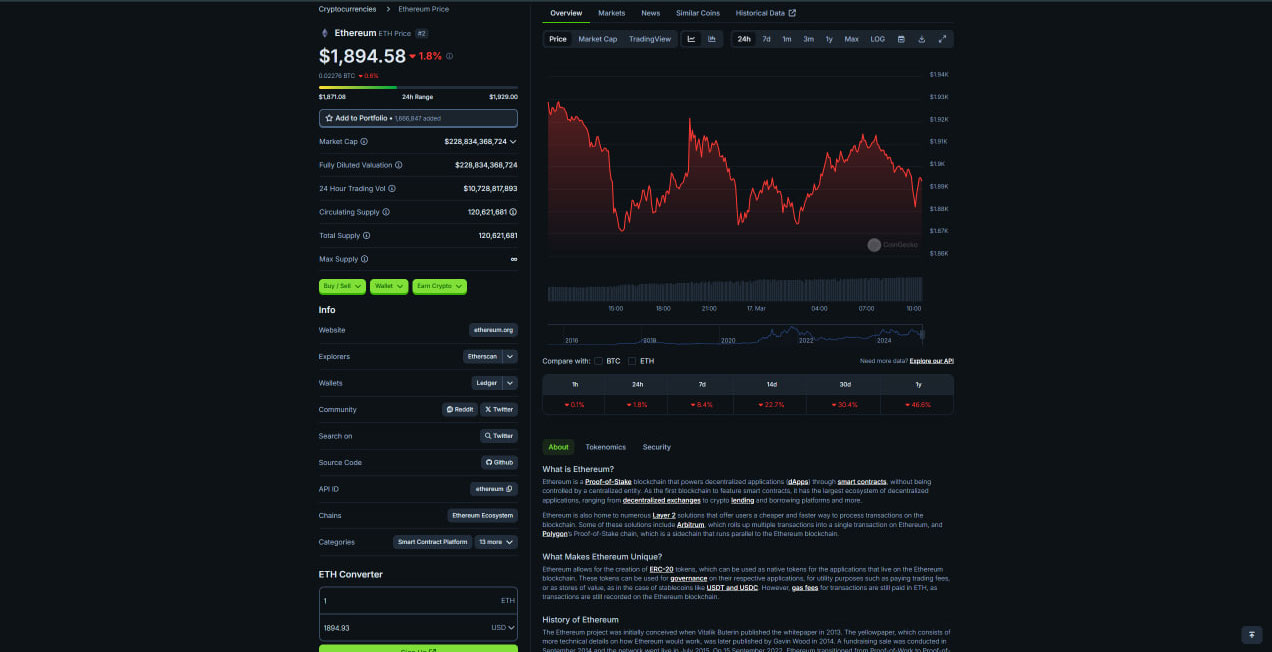Viewport: 1272px width, 652px height.
Task: Click the chart download icon
Action: [922, 39]
